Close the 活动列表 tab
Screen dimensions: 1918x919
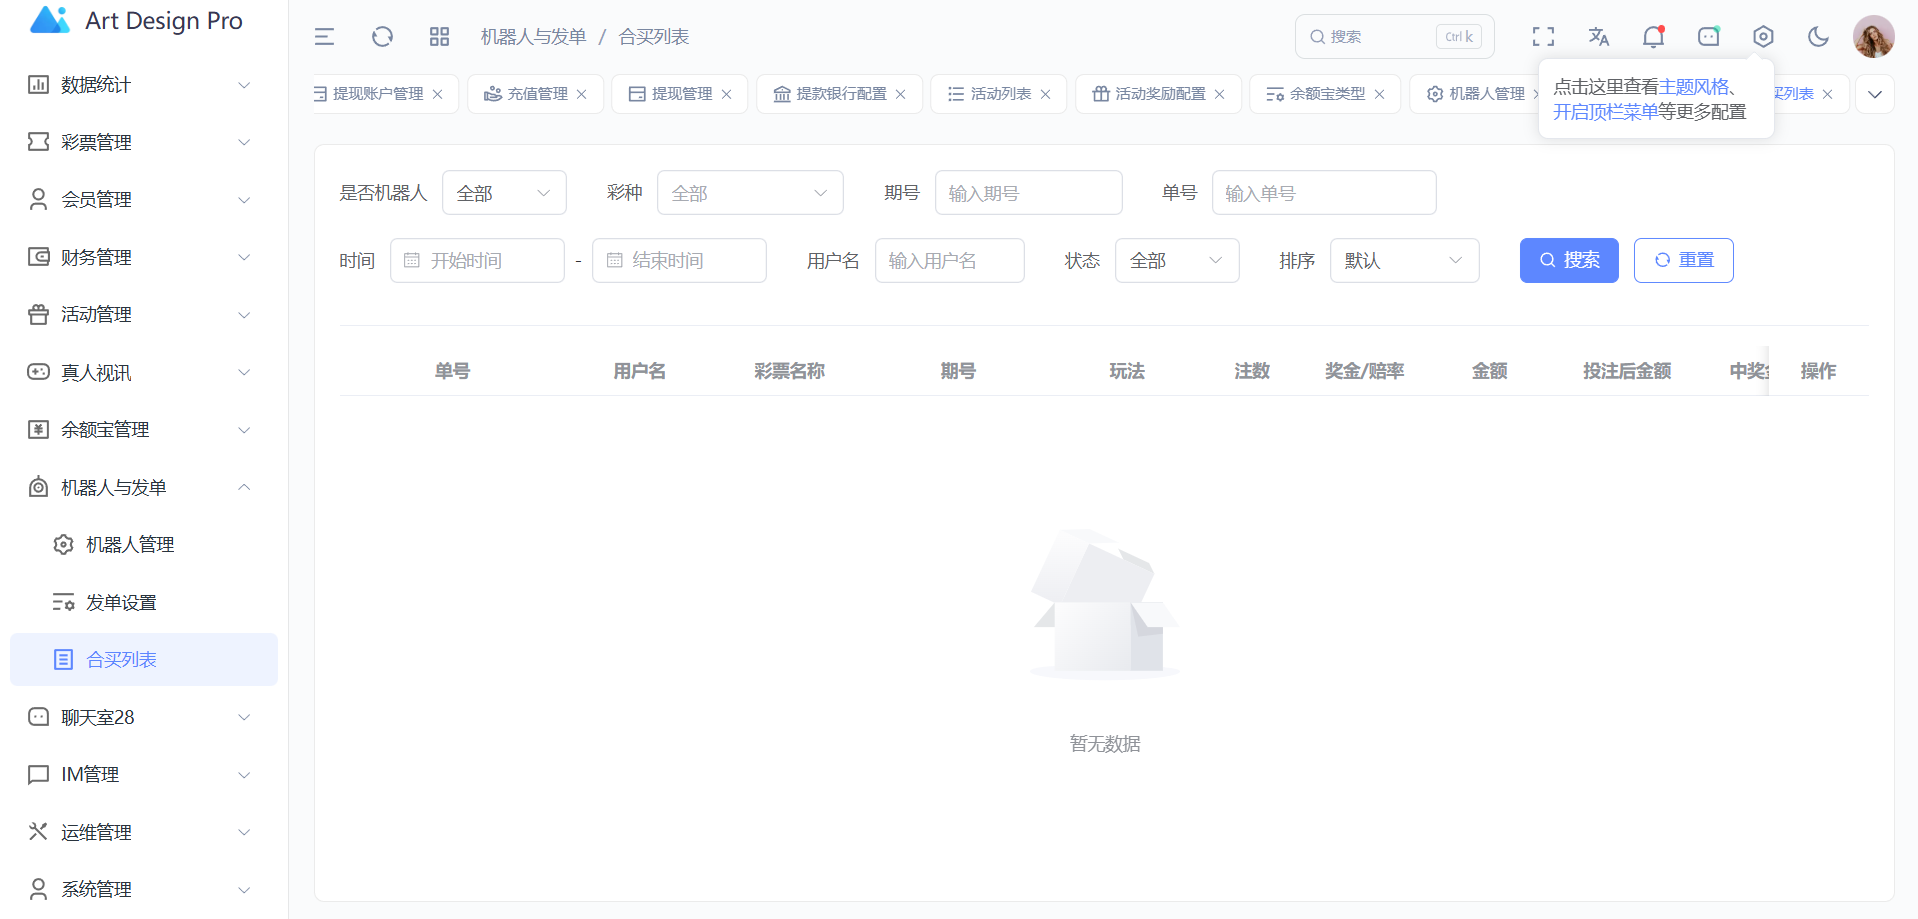pos(1045,94)
